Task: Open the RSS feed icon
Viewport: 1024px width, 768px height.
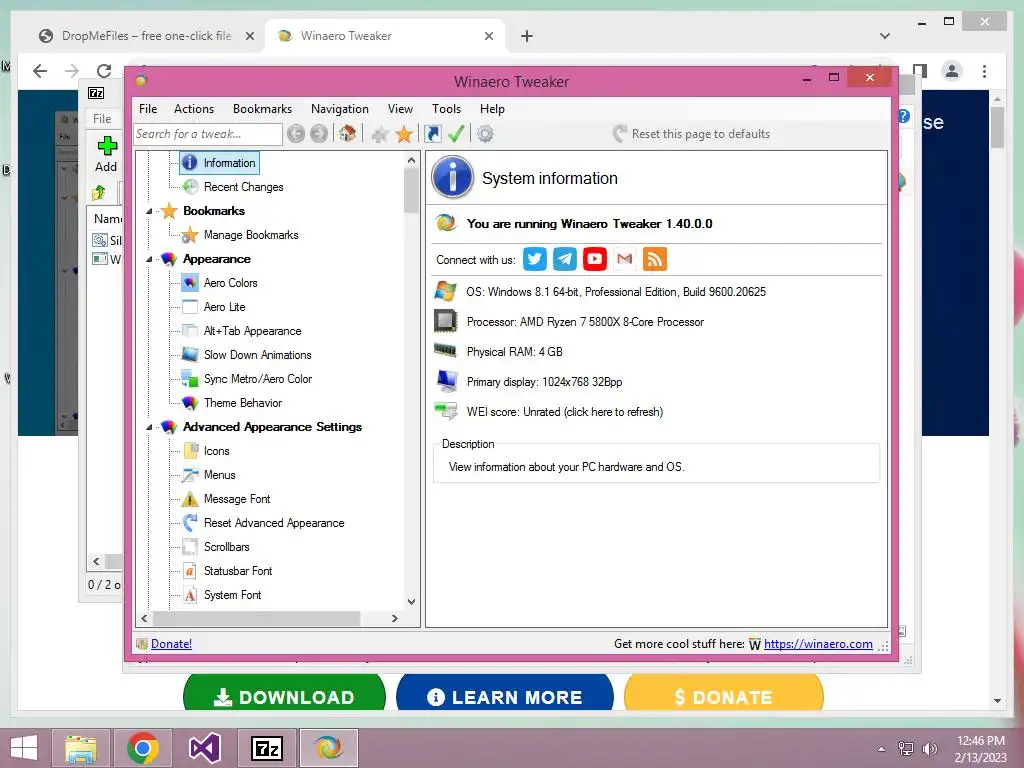Action: [x=655, y=259]
